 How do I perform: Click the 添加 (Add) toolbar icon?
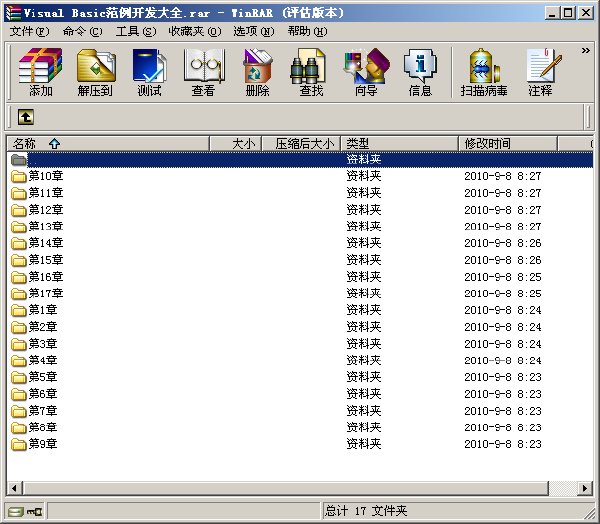tap(41, 72)
